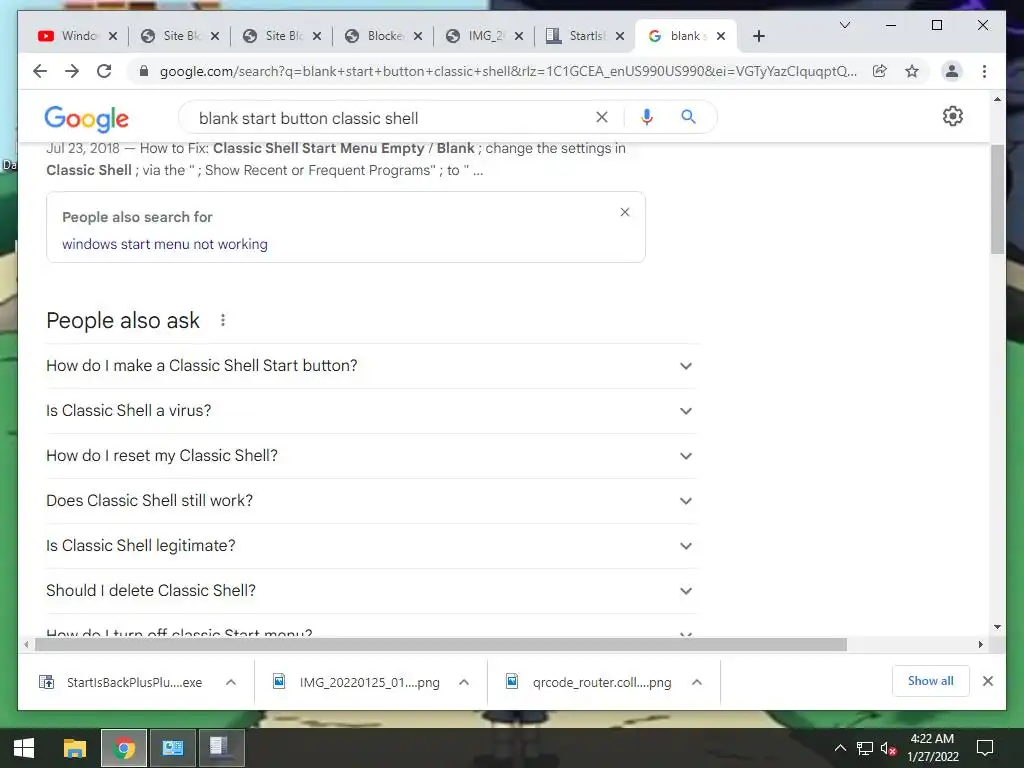Screen dimensions: 1024x768
Task: Start voice search with the microphone
Action: (647, 117)
